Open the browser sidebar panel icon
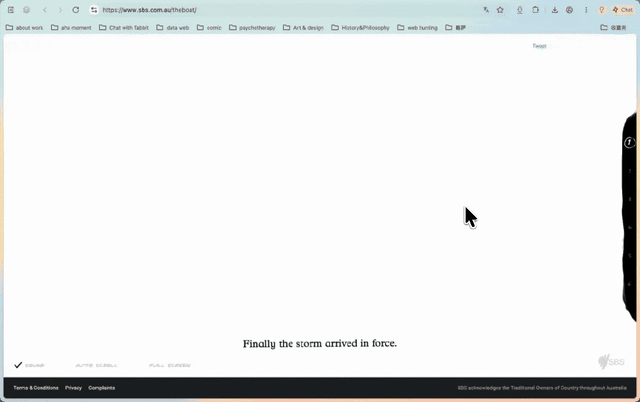 click(11, 10)
